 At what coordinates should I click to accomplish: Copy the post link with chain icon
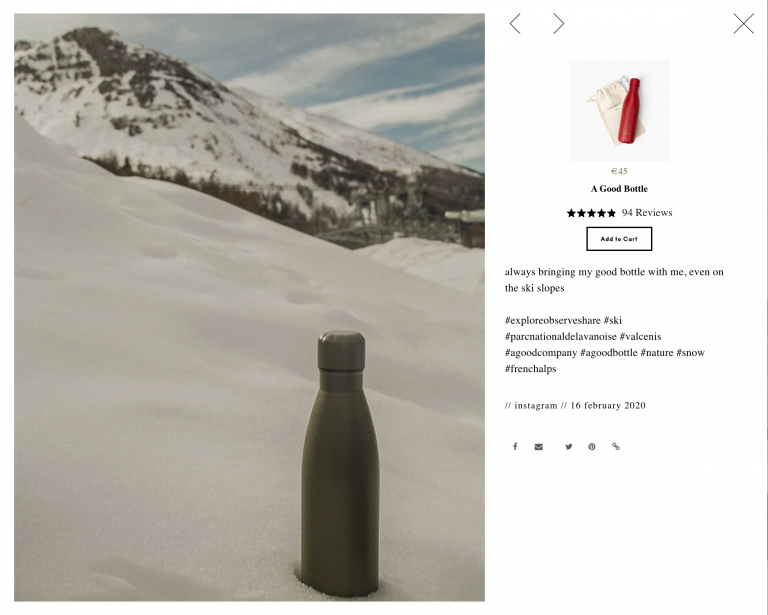tap(616, 447)
